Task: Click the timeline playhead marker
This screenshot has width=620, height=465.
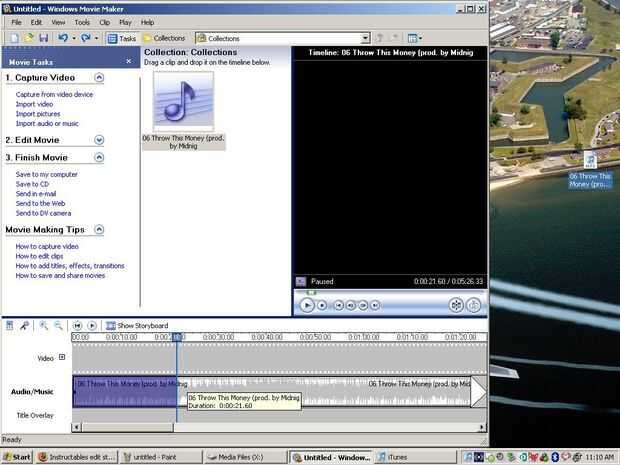Action: pos(177,337)
